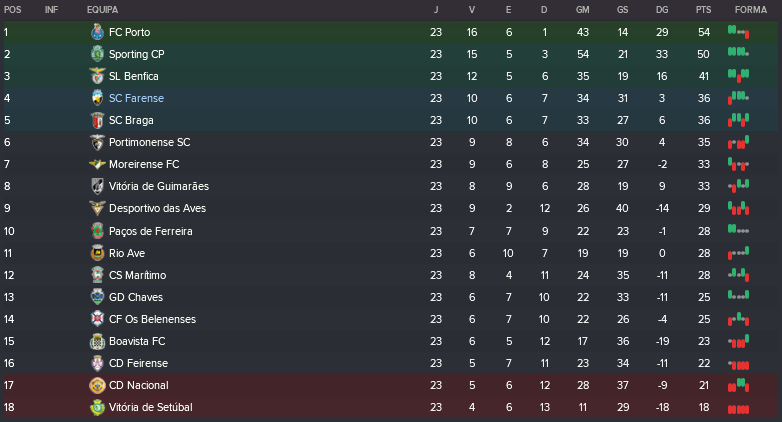Click the FC Porto club crest

[97, 32]
